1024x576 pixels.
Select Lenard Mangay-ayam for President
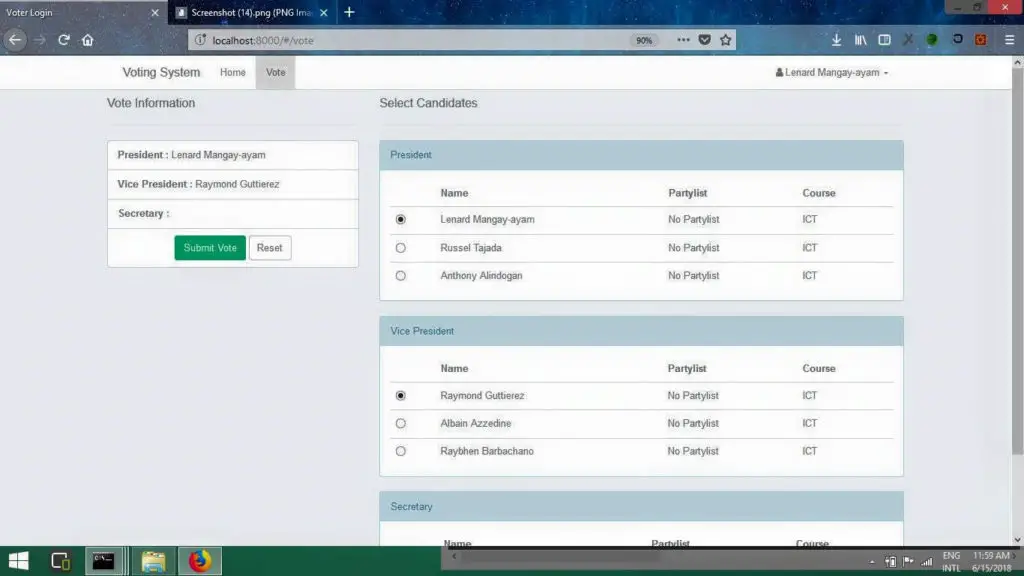[x=401, y=219]
